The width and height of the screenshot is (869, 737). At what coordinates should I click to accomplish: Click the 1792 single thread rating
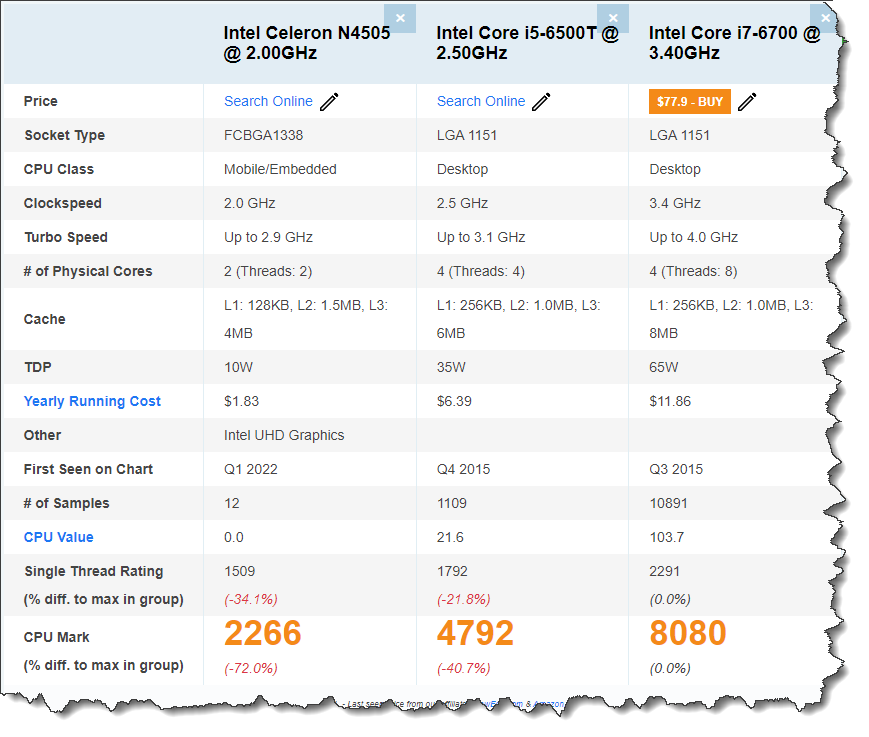[452, 571]
